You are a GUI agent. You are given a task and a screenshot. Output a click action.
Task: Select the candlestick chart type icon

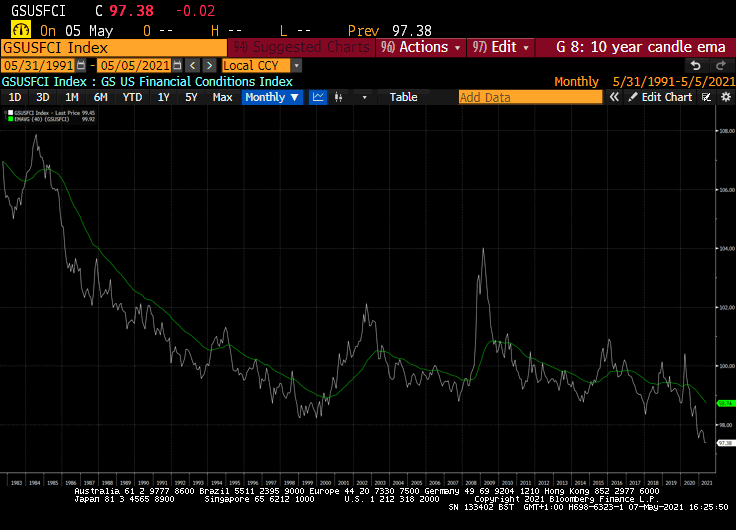(341, 97)
